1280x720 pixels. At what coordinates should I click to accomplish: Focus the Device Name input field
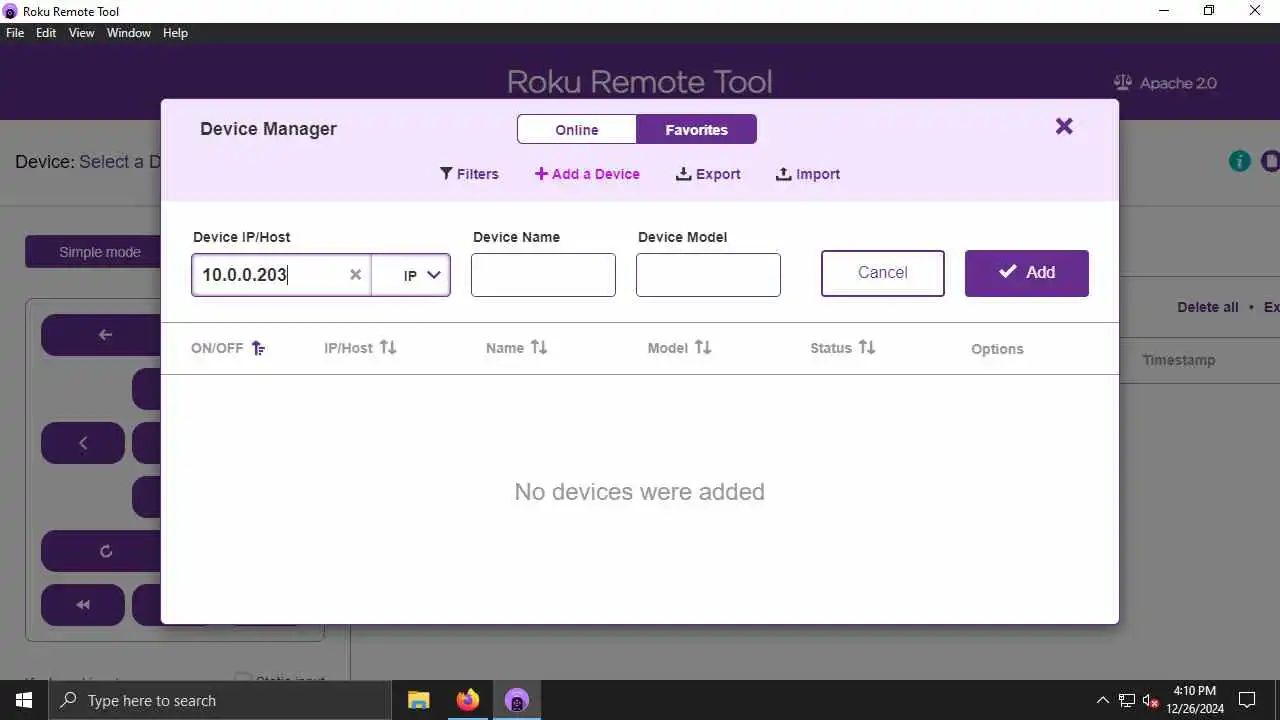click(x=543, y=275)
